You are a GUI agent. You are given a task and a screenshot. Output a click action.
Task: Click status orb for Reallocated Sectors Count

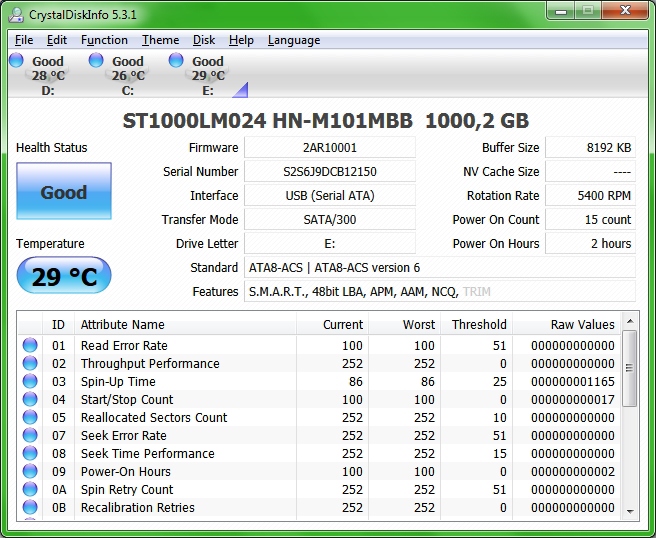30,417
